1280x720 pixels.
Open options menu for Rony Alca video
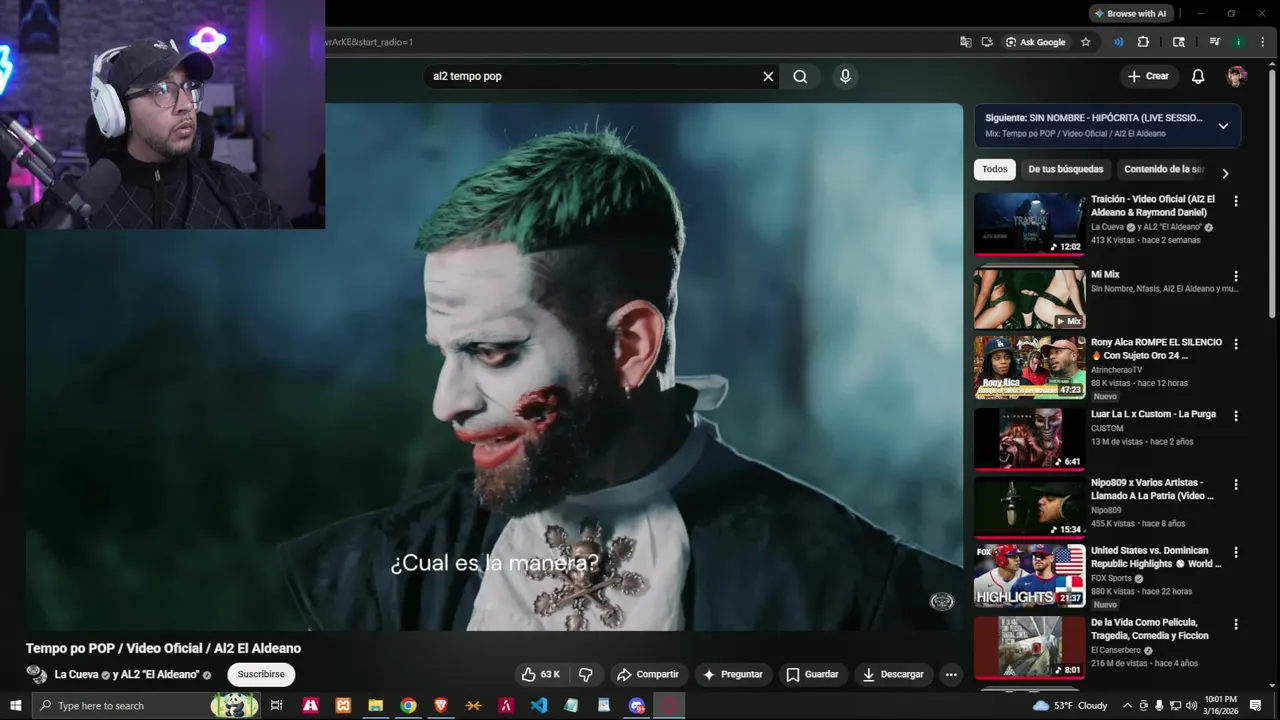click(x=1236, y=344)
